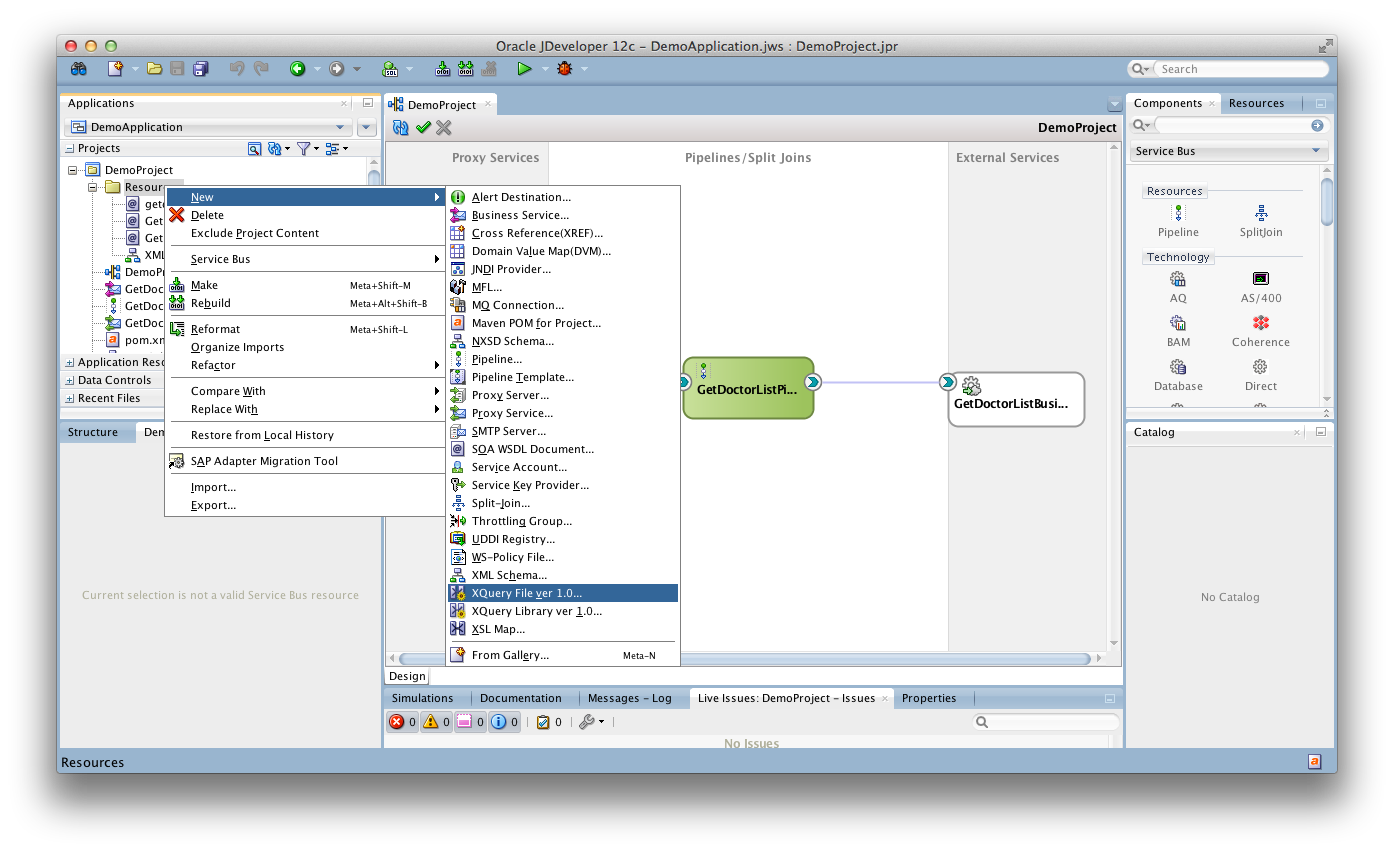Click the green validate checkmark above the canvas
The width and height of the screenshot is (1394, 852).
click(x=422, y=127)
